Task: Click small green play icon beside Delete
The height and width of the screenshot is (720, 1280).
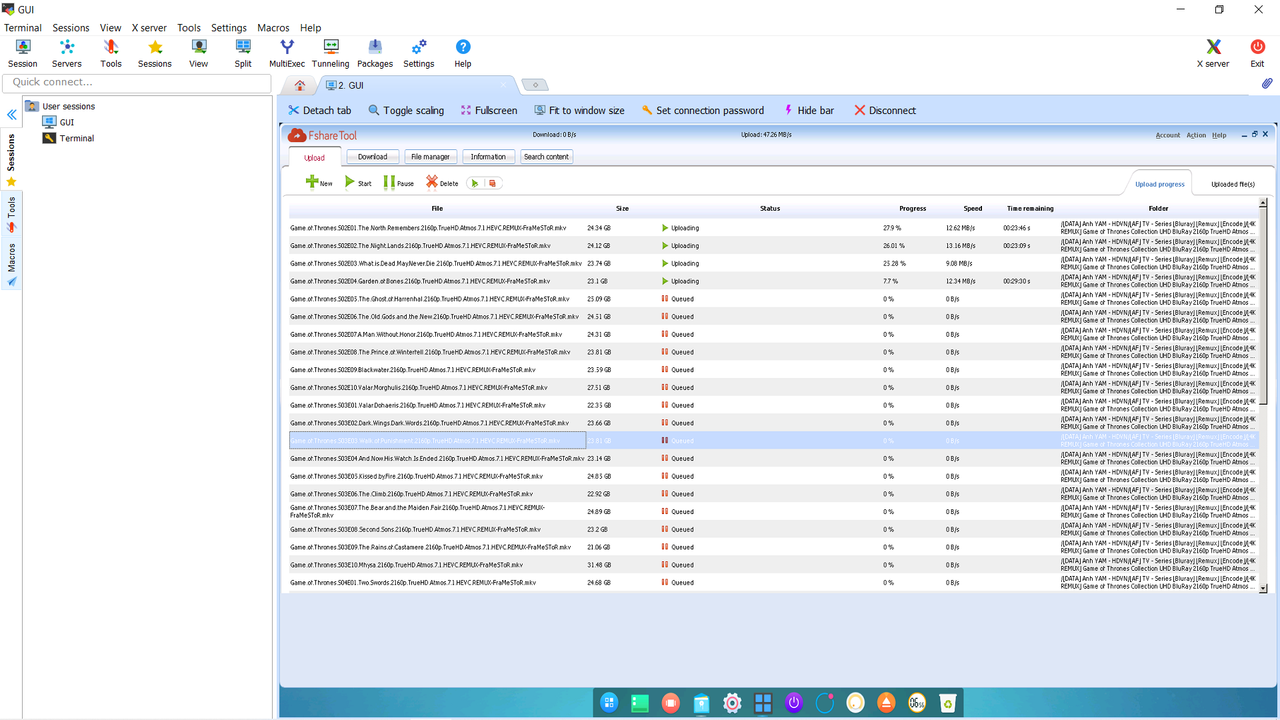Action: tap(476, 183)
